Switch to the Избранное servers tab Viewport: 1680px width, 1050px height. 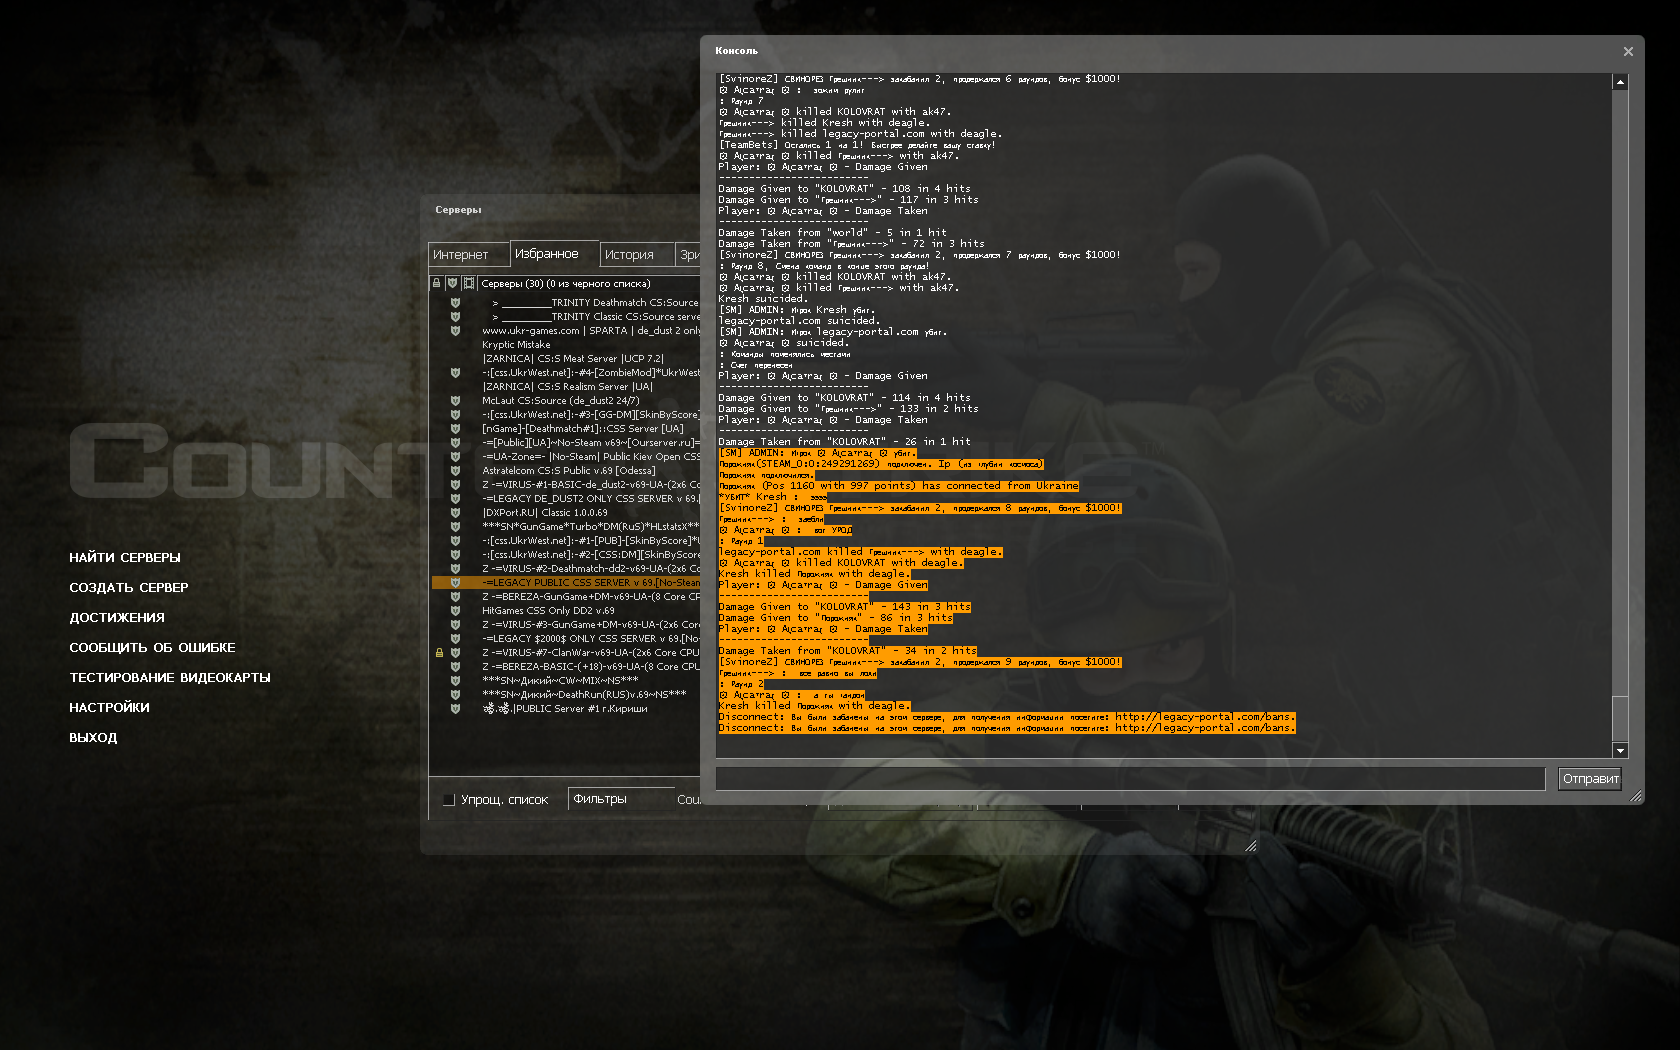pyautogui.click(x=554, y=253)
